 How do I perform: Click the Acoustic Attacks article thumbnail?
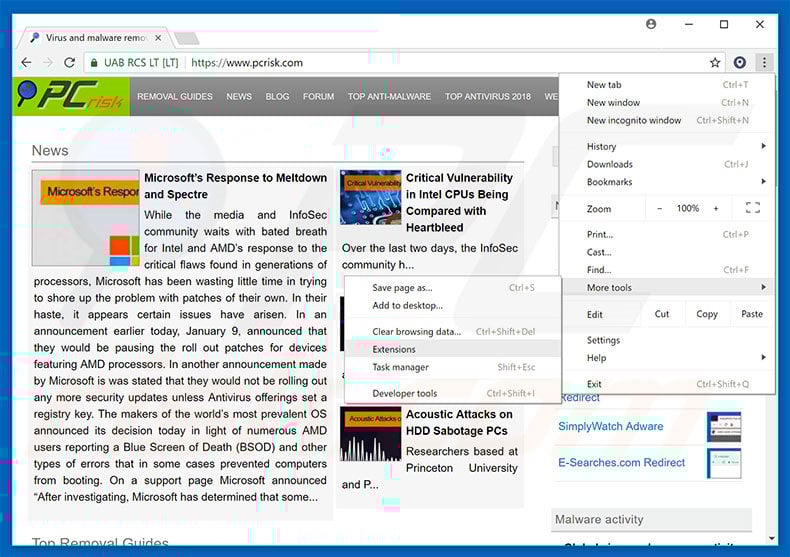(x=371, y=435)
